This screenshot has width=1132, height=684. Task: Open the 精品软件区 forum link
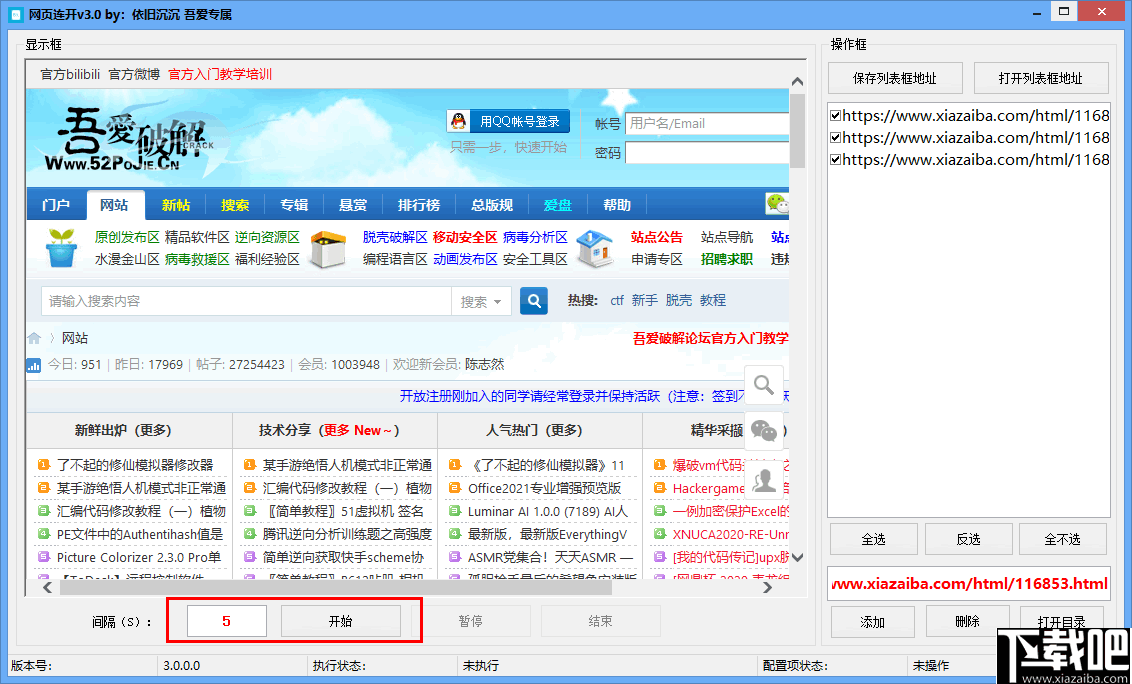tap(197, 237)
